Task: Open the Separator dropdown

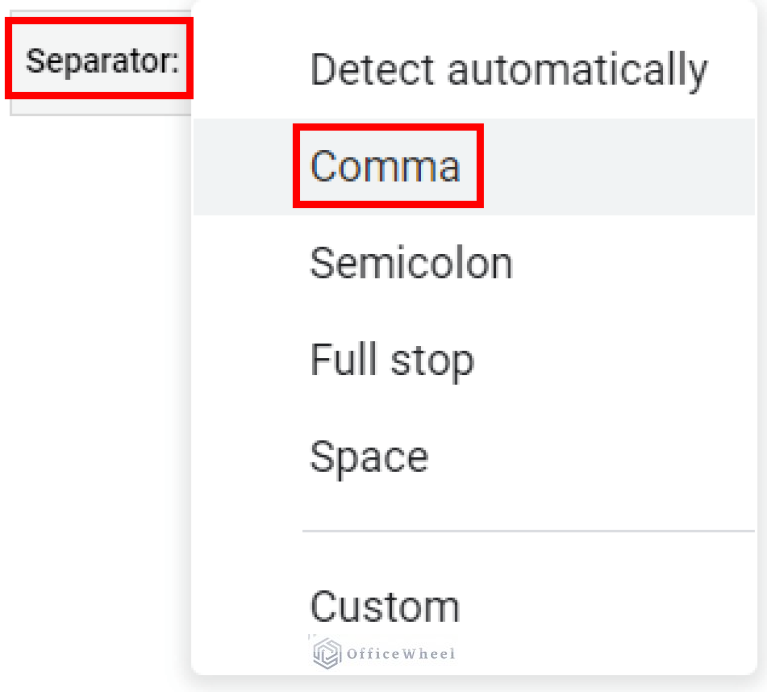Action: (x=101, y=62)
